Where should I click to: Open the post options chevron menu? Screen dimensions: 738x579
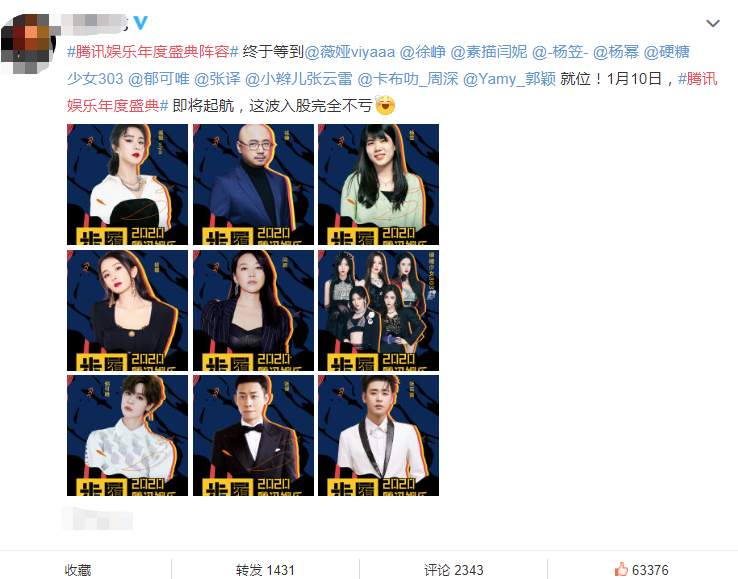713,23
